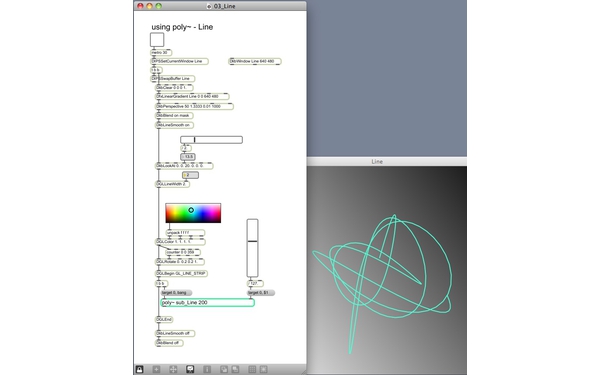Viewport: 600px width, 375px height.
Task: Click the send-to-back layer icon
Action: pyautogui.click(x=235, y=369)
